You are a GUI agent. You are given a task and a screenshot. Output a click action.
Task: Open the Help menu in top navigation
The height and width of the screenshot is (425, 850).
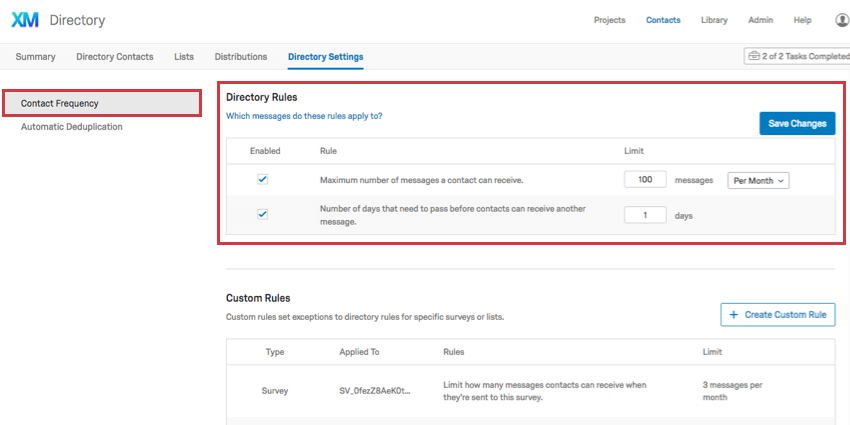coord(802,20)
